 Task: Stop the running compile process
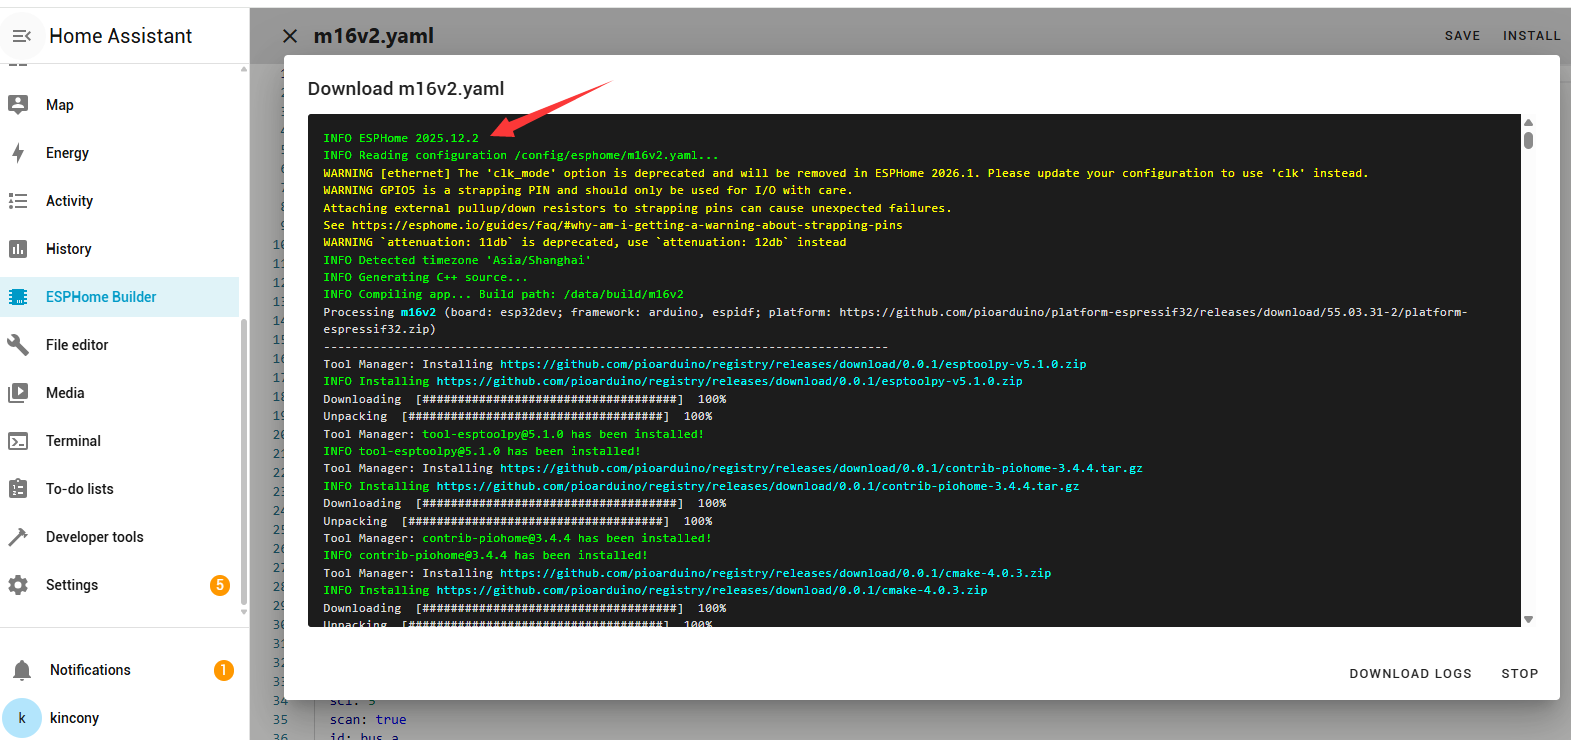tap(1519, 674)
